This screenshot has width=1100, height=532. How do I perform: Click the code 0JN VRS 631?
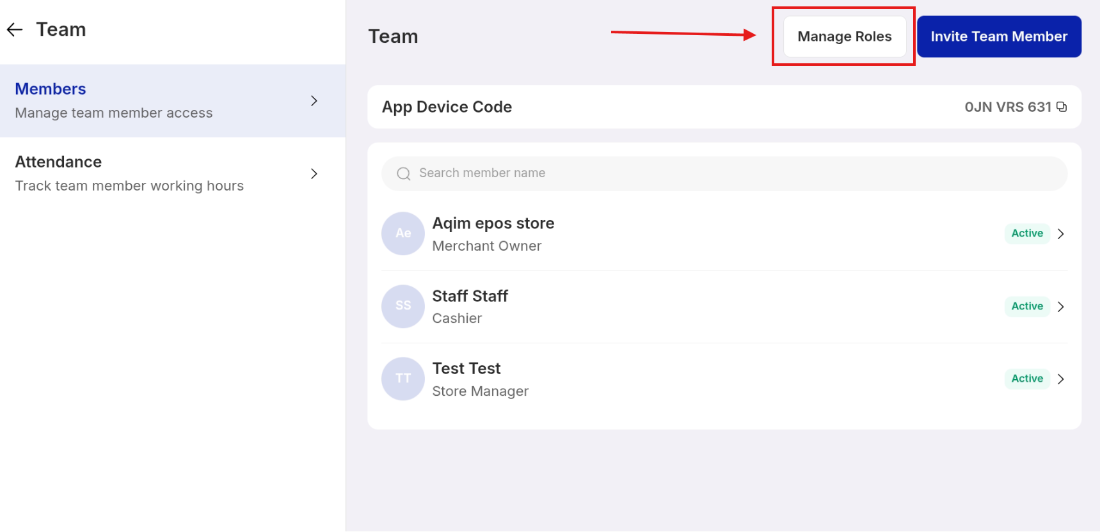click(1008, 107)
